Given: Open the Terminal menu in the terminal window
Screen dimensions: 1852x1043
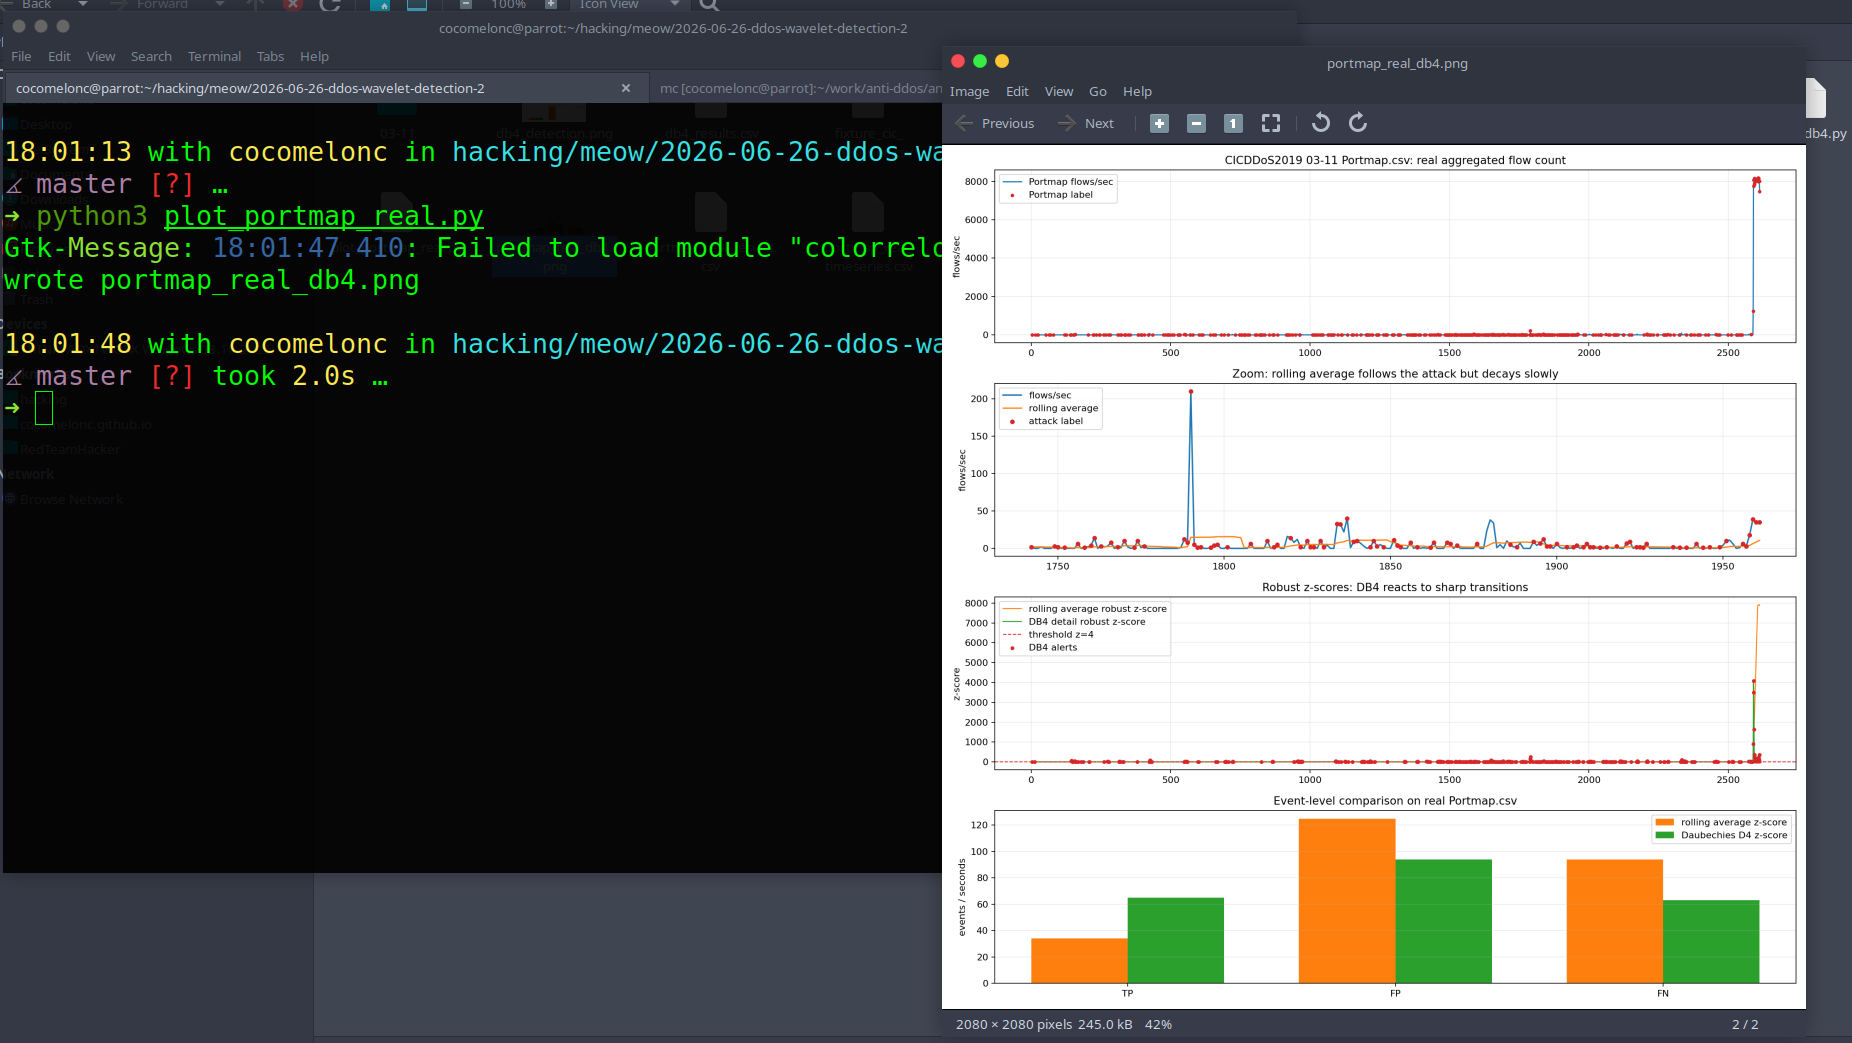Looking at the screenshot, I should click(214, 56).
